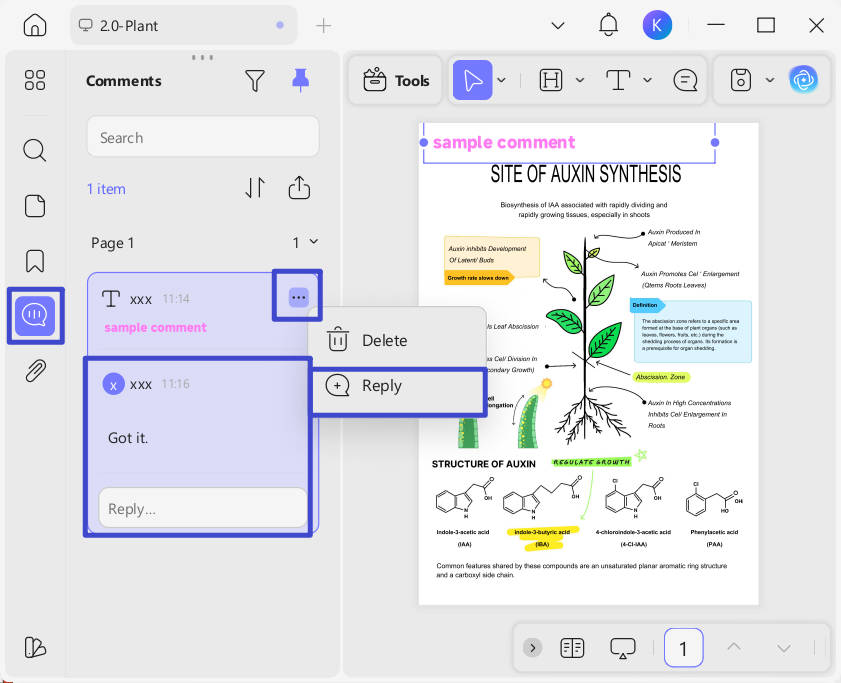This screenshot has height=683, width=841.
Task: Open the attachments paperclip sidebar icon
Action: [x=35, y=371]
